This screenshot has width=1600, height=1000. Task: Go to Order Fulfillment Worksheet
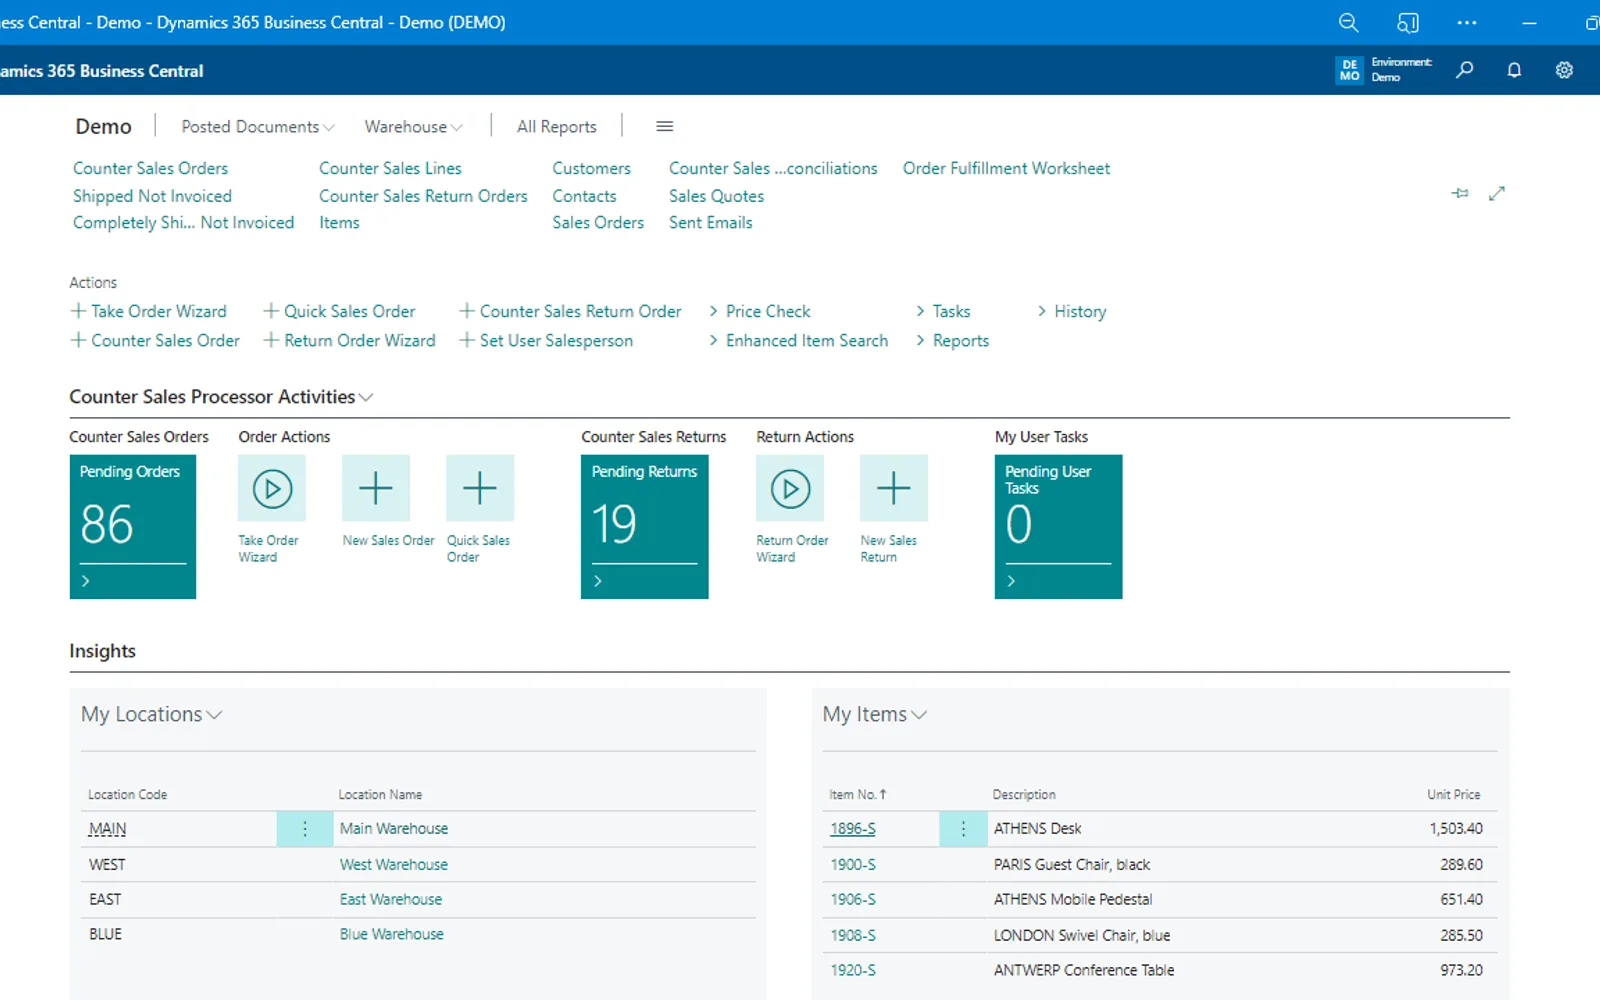(1006, 168)
